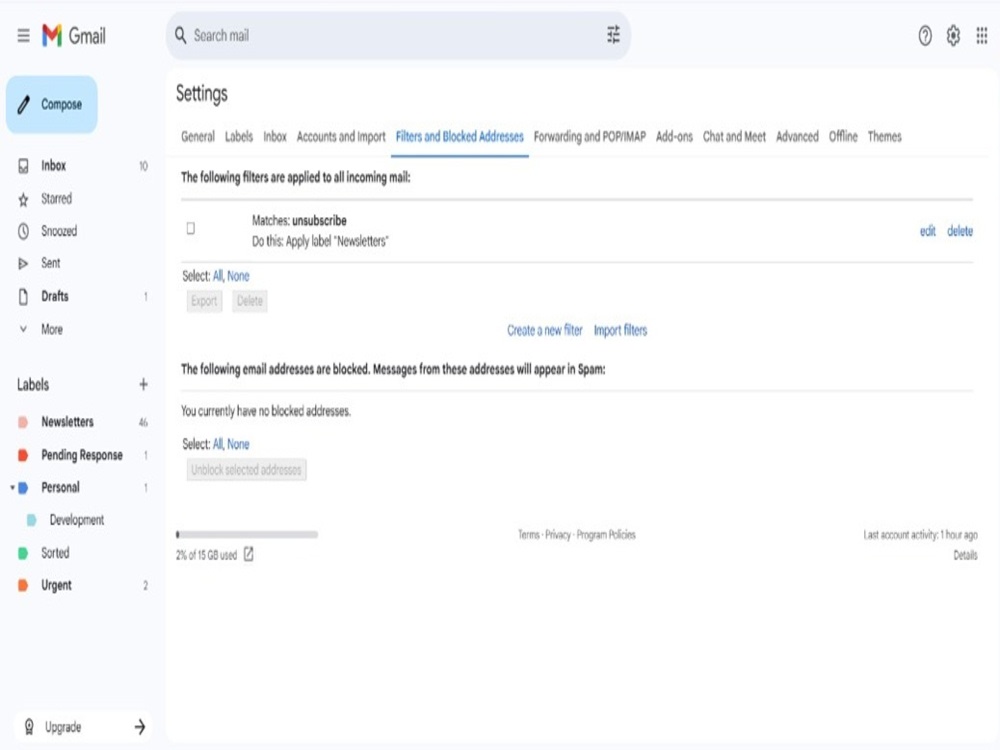Open the main menu hamburger icon
The image size is (1000, 750).
pyautogui.click(x=24, y=36)
